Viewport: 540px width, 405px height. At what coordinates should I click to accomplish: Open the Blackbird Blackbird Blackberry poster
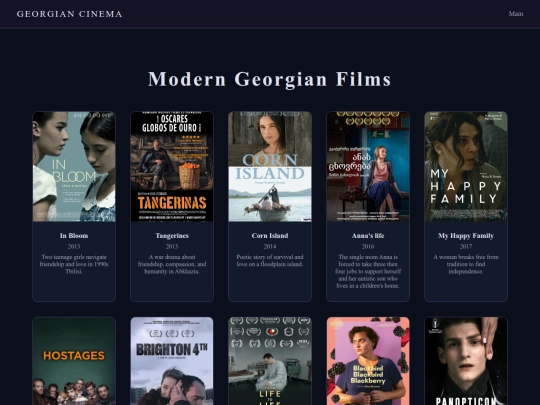point(368,361)
